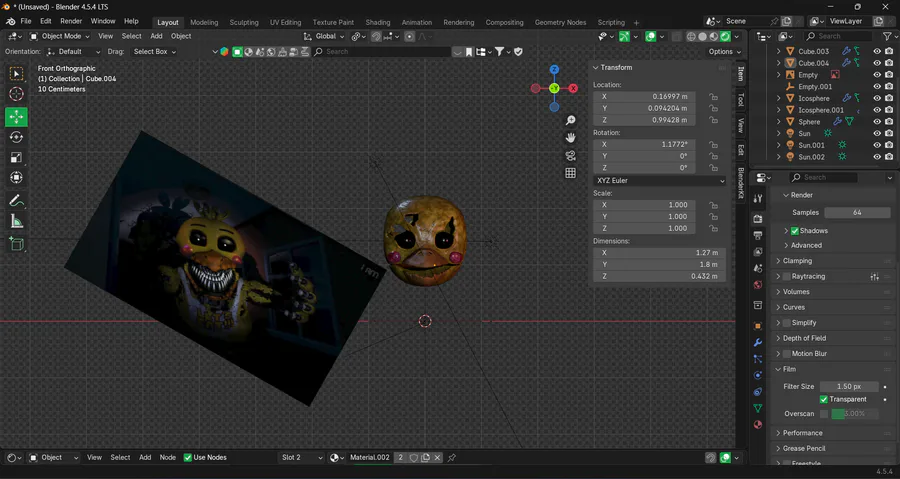Viewport: 900px width, 479px height.
Task: Toggle the Use Nodes checkbox
Action: pyautogui.click(x=188, y=458)
